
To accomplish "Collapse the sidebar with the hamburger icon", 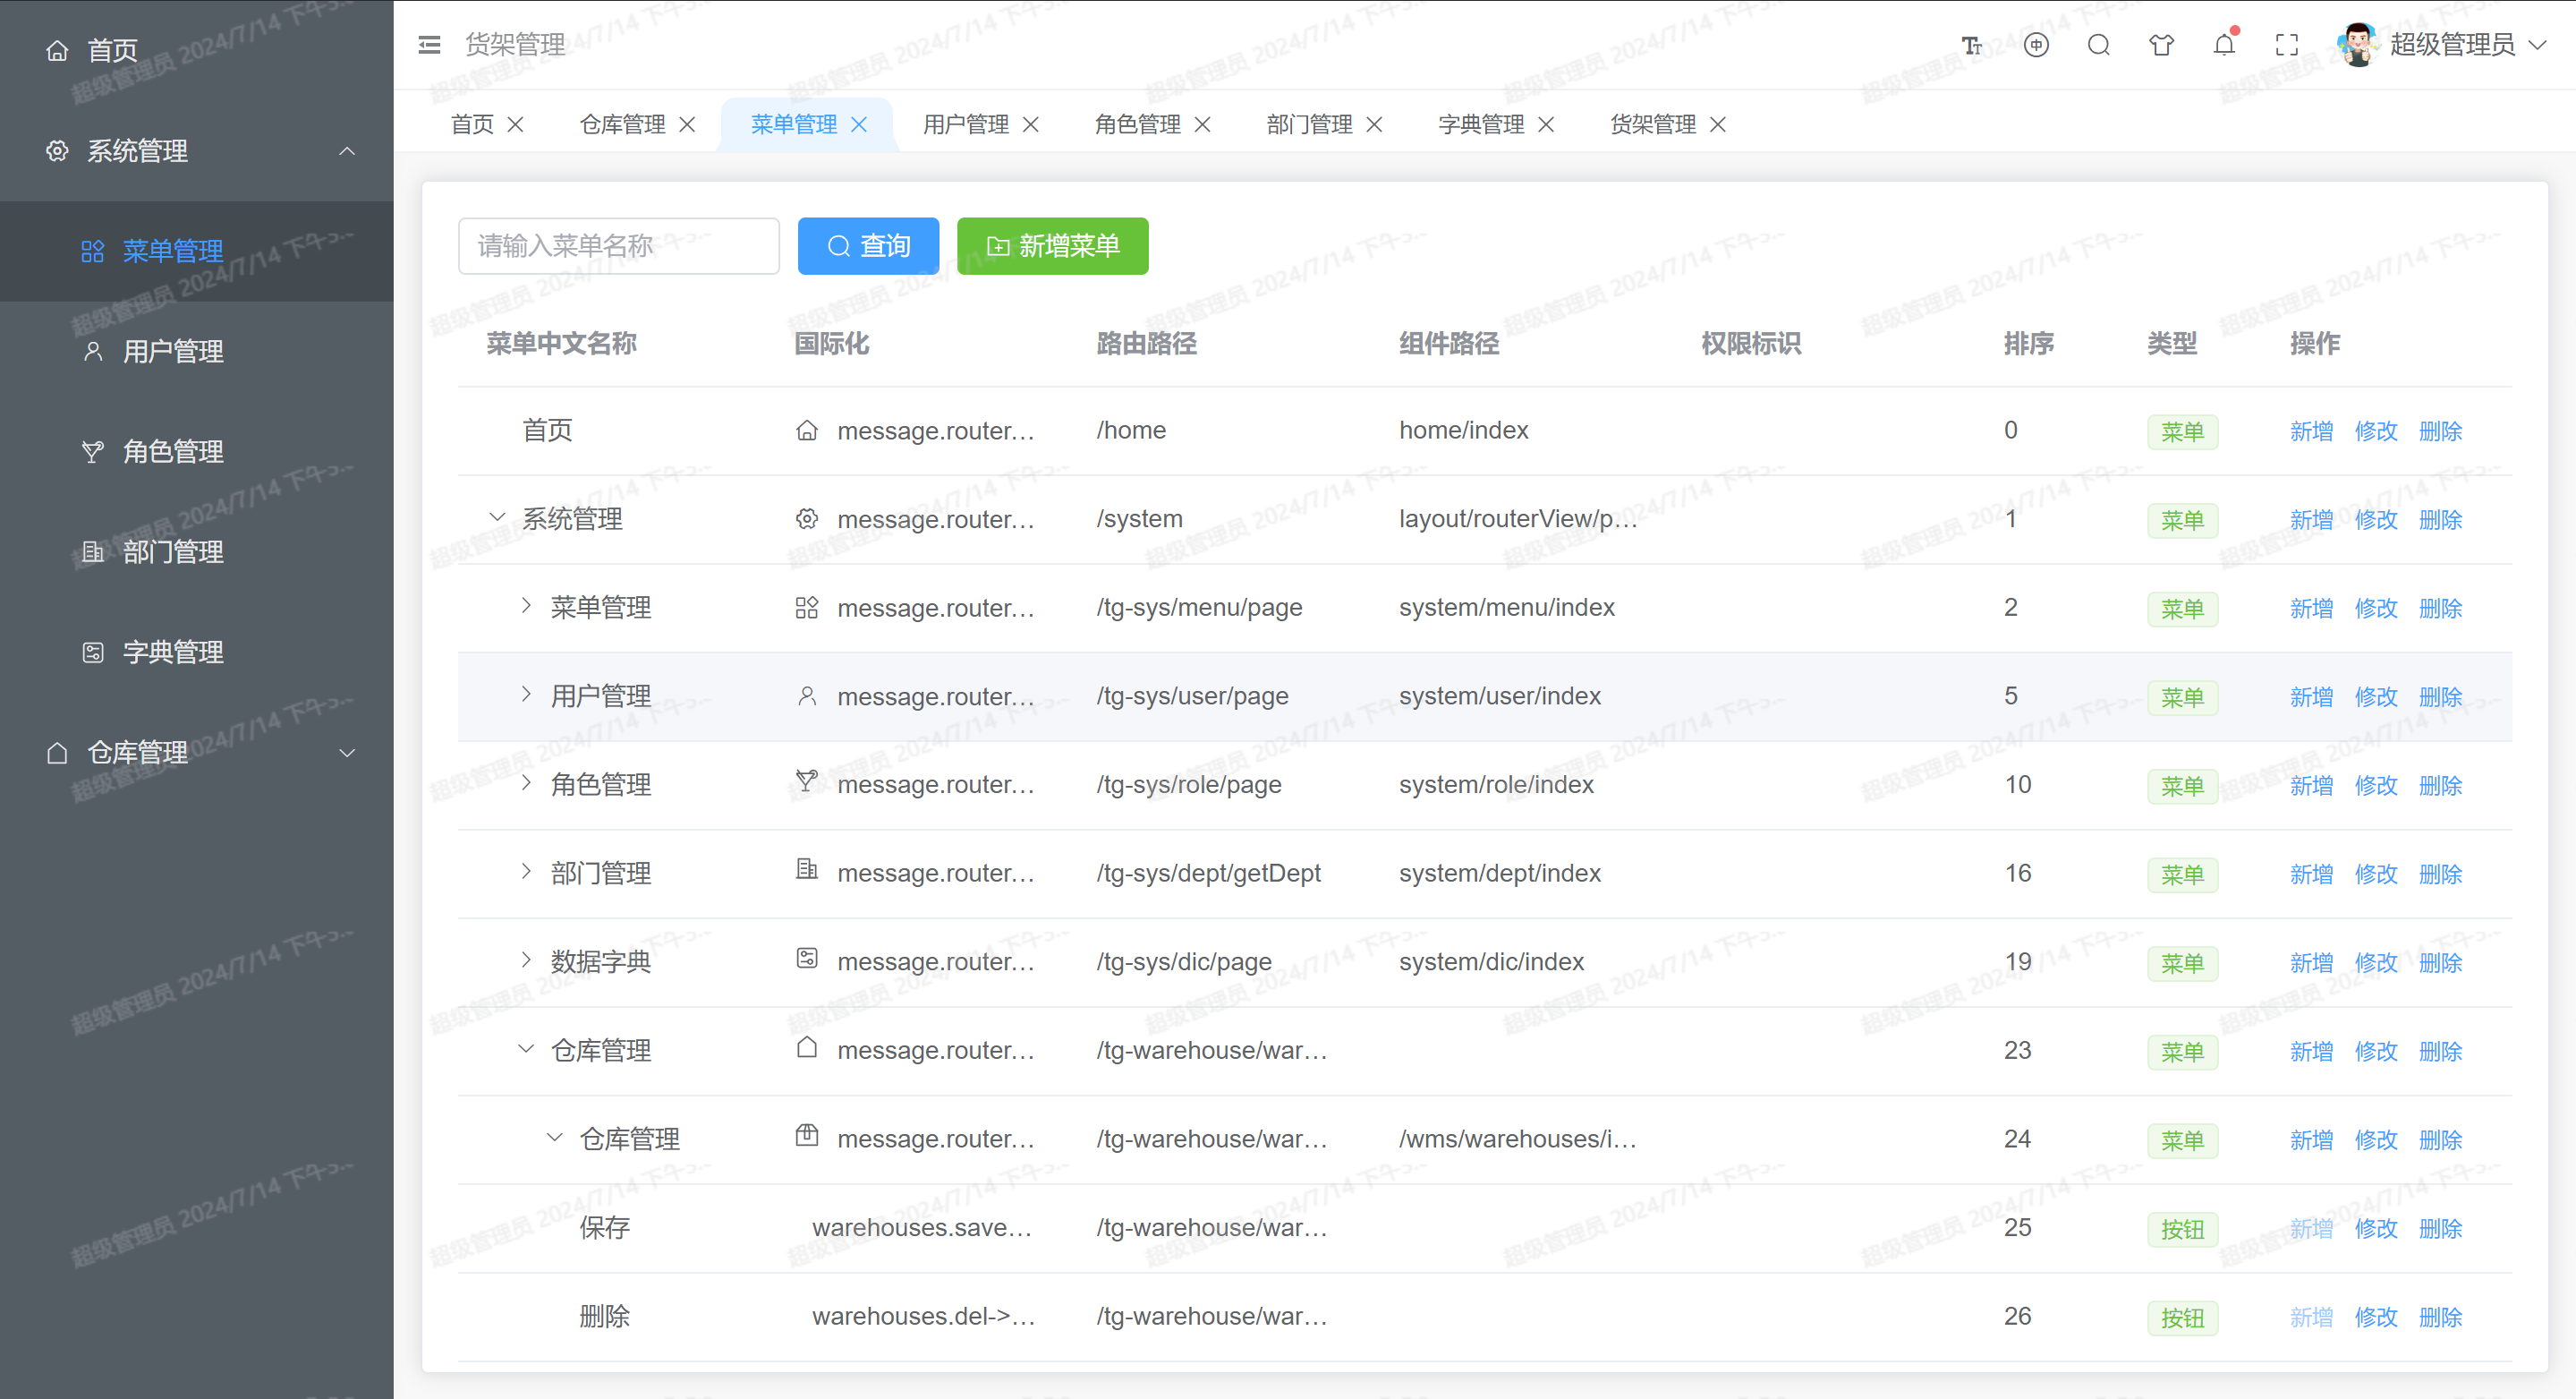I will (x=429, y=45).
